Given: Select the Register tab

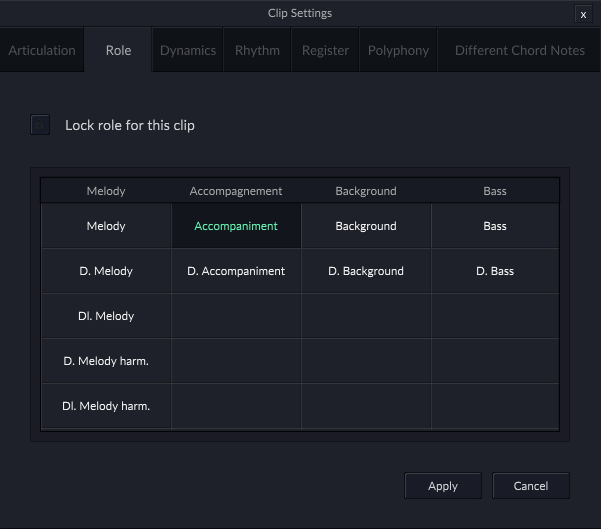Looking at the screenshot, I should pyautogui.click(x=325, y=51).
